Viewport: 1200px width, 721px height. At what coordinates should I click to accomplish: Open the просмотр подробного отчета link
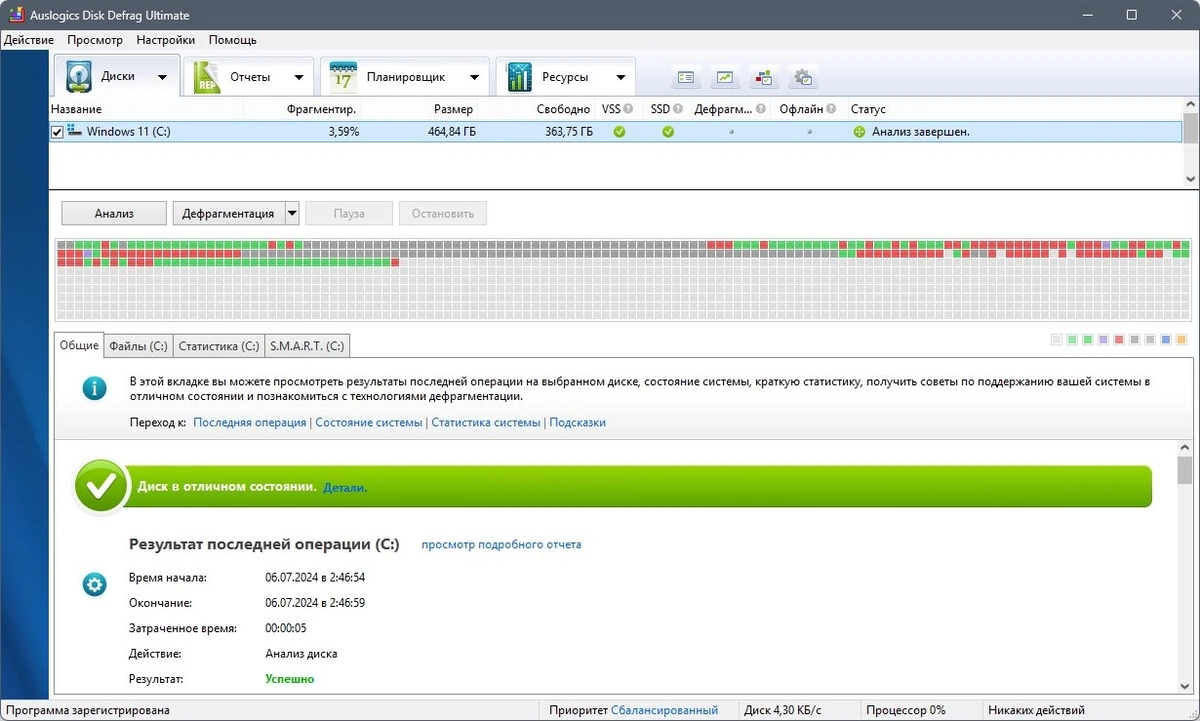[501, 544]
